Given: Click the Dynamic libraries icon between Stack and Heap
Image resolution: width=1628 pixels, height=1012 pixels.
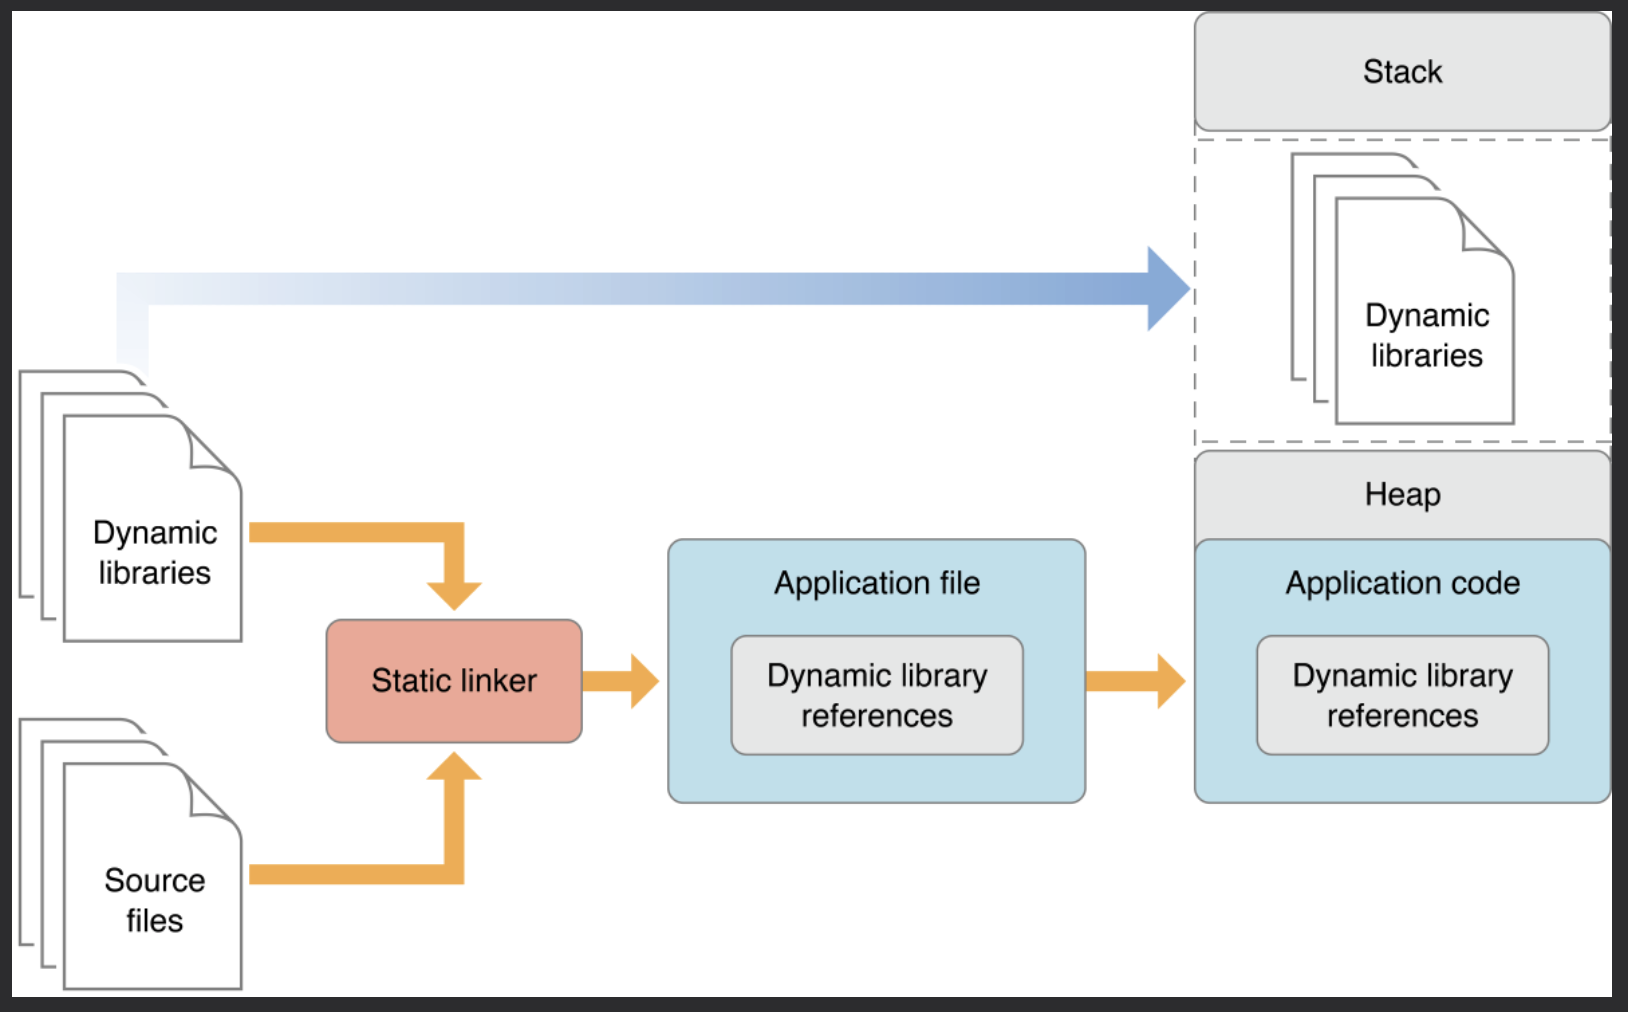Looking at the screenshot, I should coord(1403,289).
